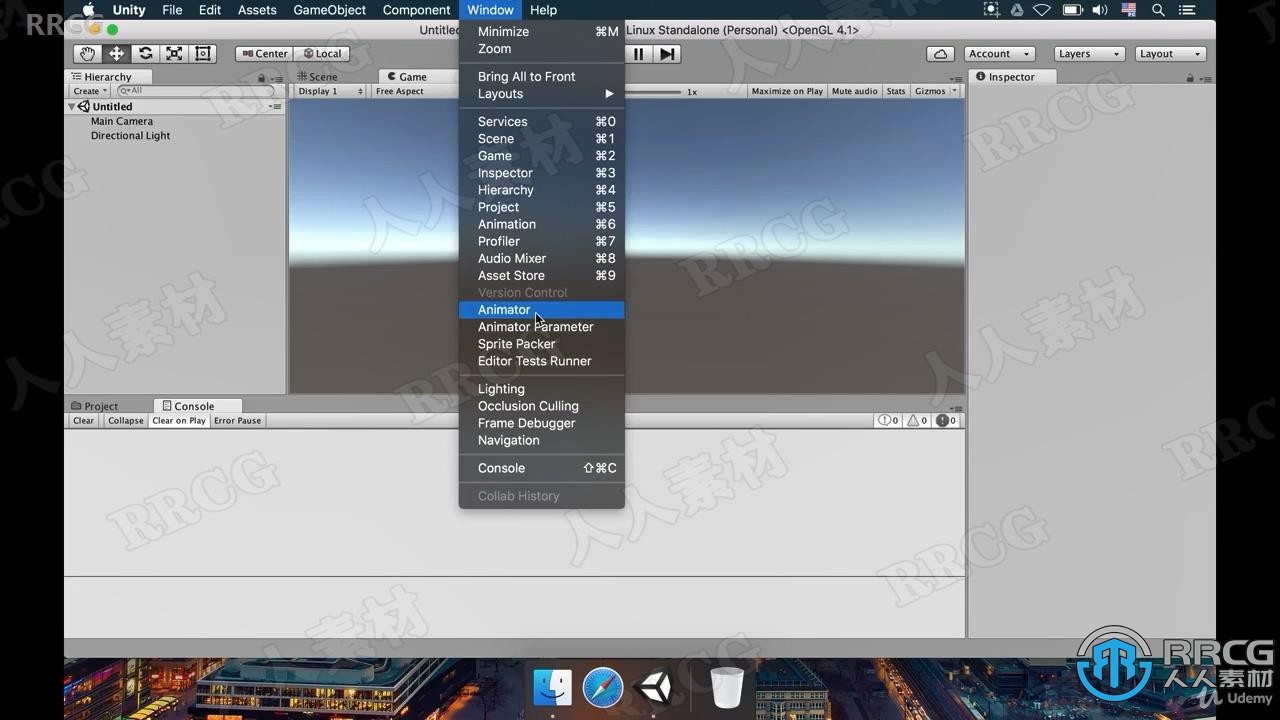The image size is (1280, 720).
Task: Toggle Center pivot mode
Action: [x=264, y=54]
